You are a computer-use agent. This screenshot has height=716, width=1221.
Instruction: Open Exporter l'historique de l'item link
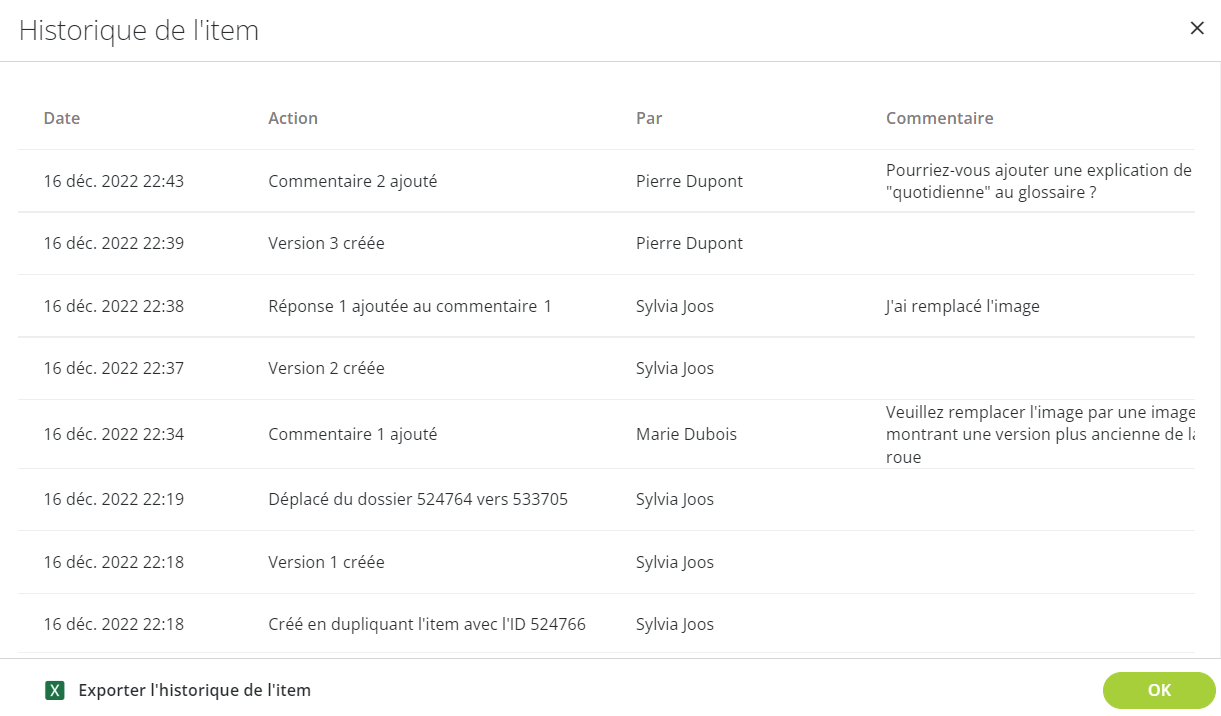195,690
